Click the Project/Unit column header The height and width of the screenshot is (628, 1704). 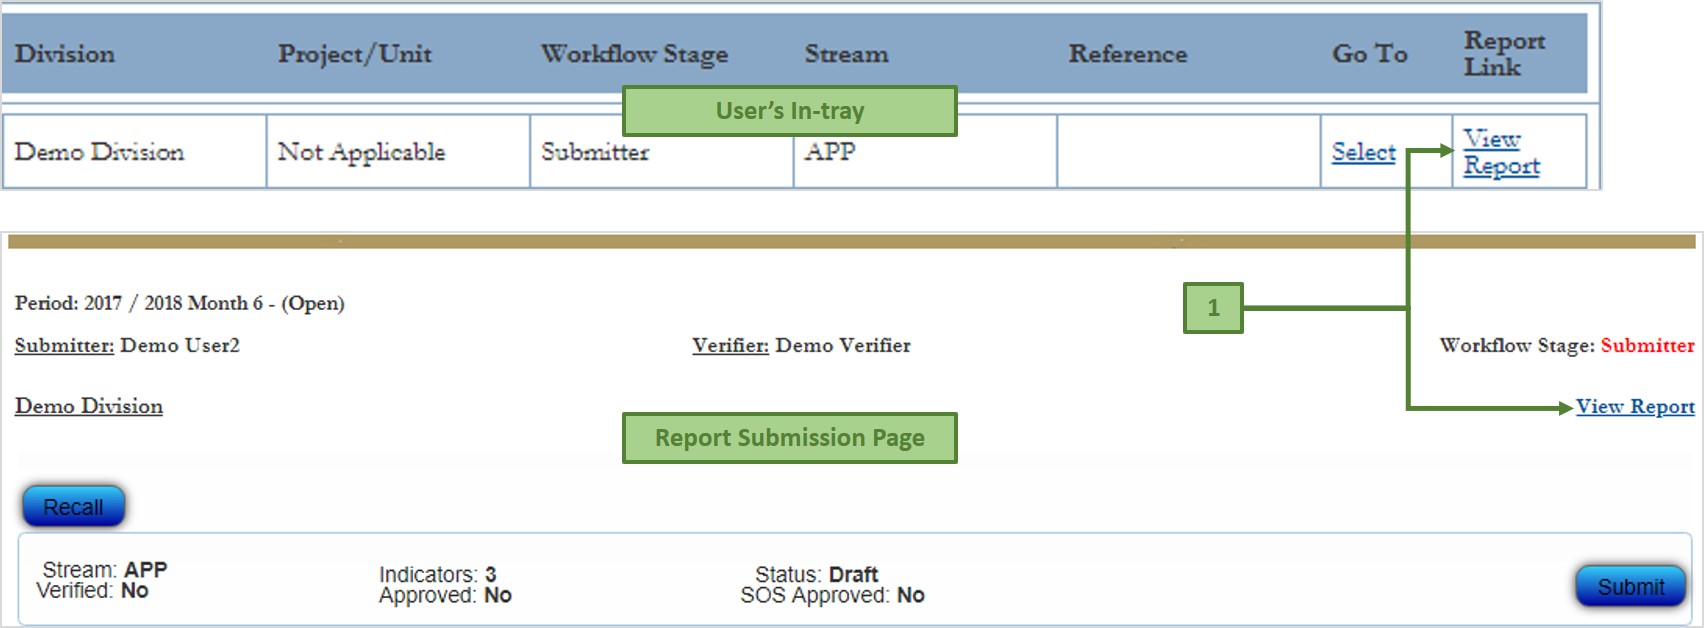tap(355, 54)
